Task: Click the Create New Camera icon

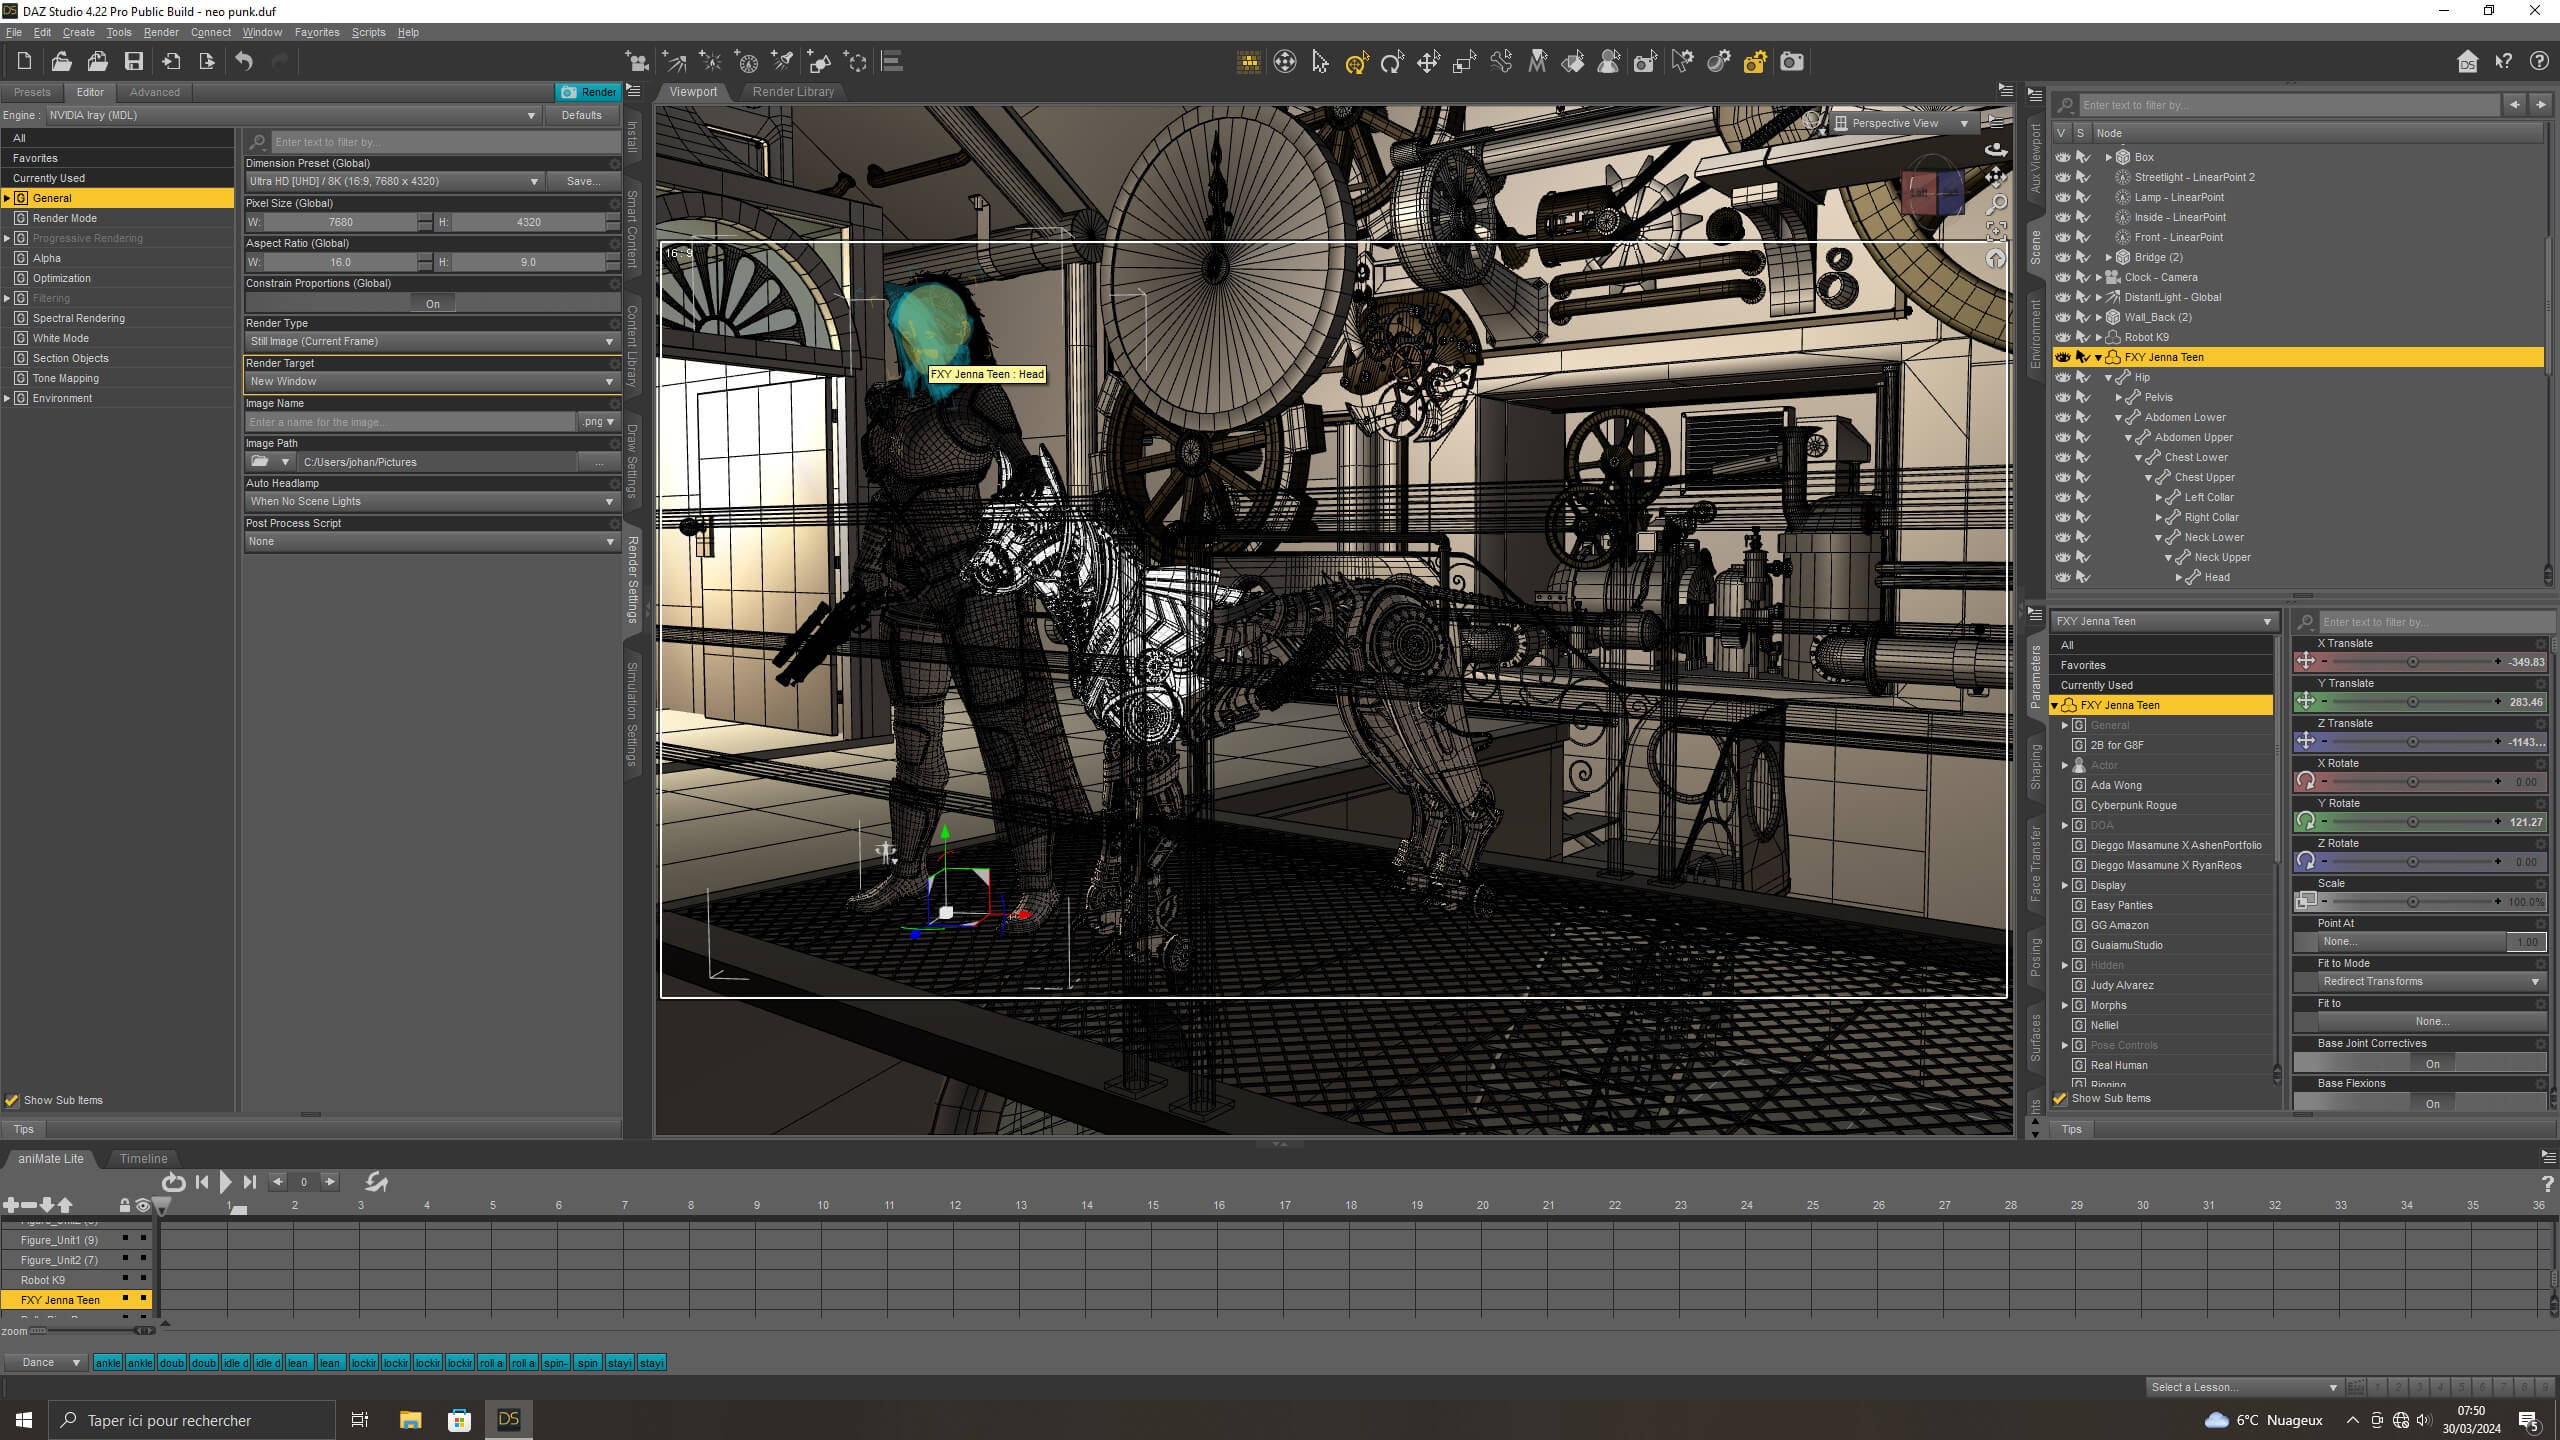Action: pyautogui.click(x=636, y=62)
